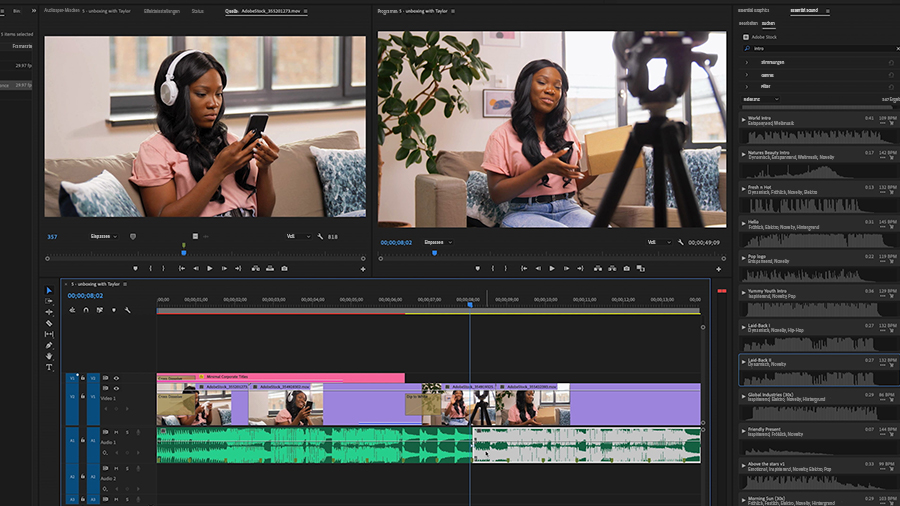Expand third filter row in sound panel
900x506 pixels.
click(747, 87)
